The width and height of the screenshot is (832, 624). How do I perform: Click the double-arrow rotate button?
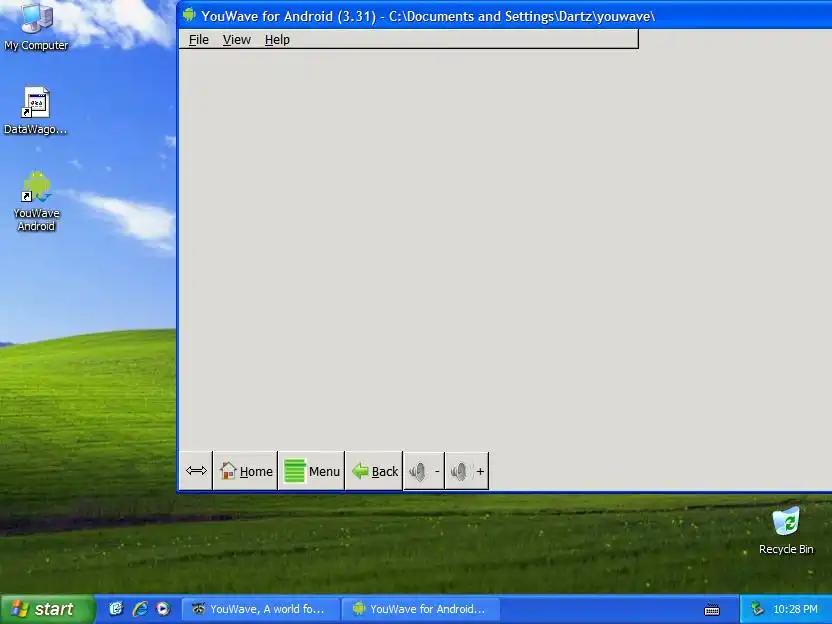196,471
